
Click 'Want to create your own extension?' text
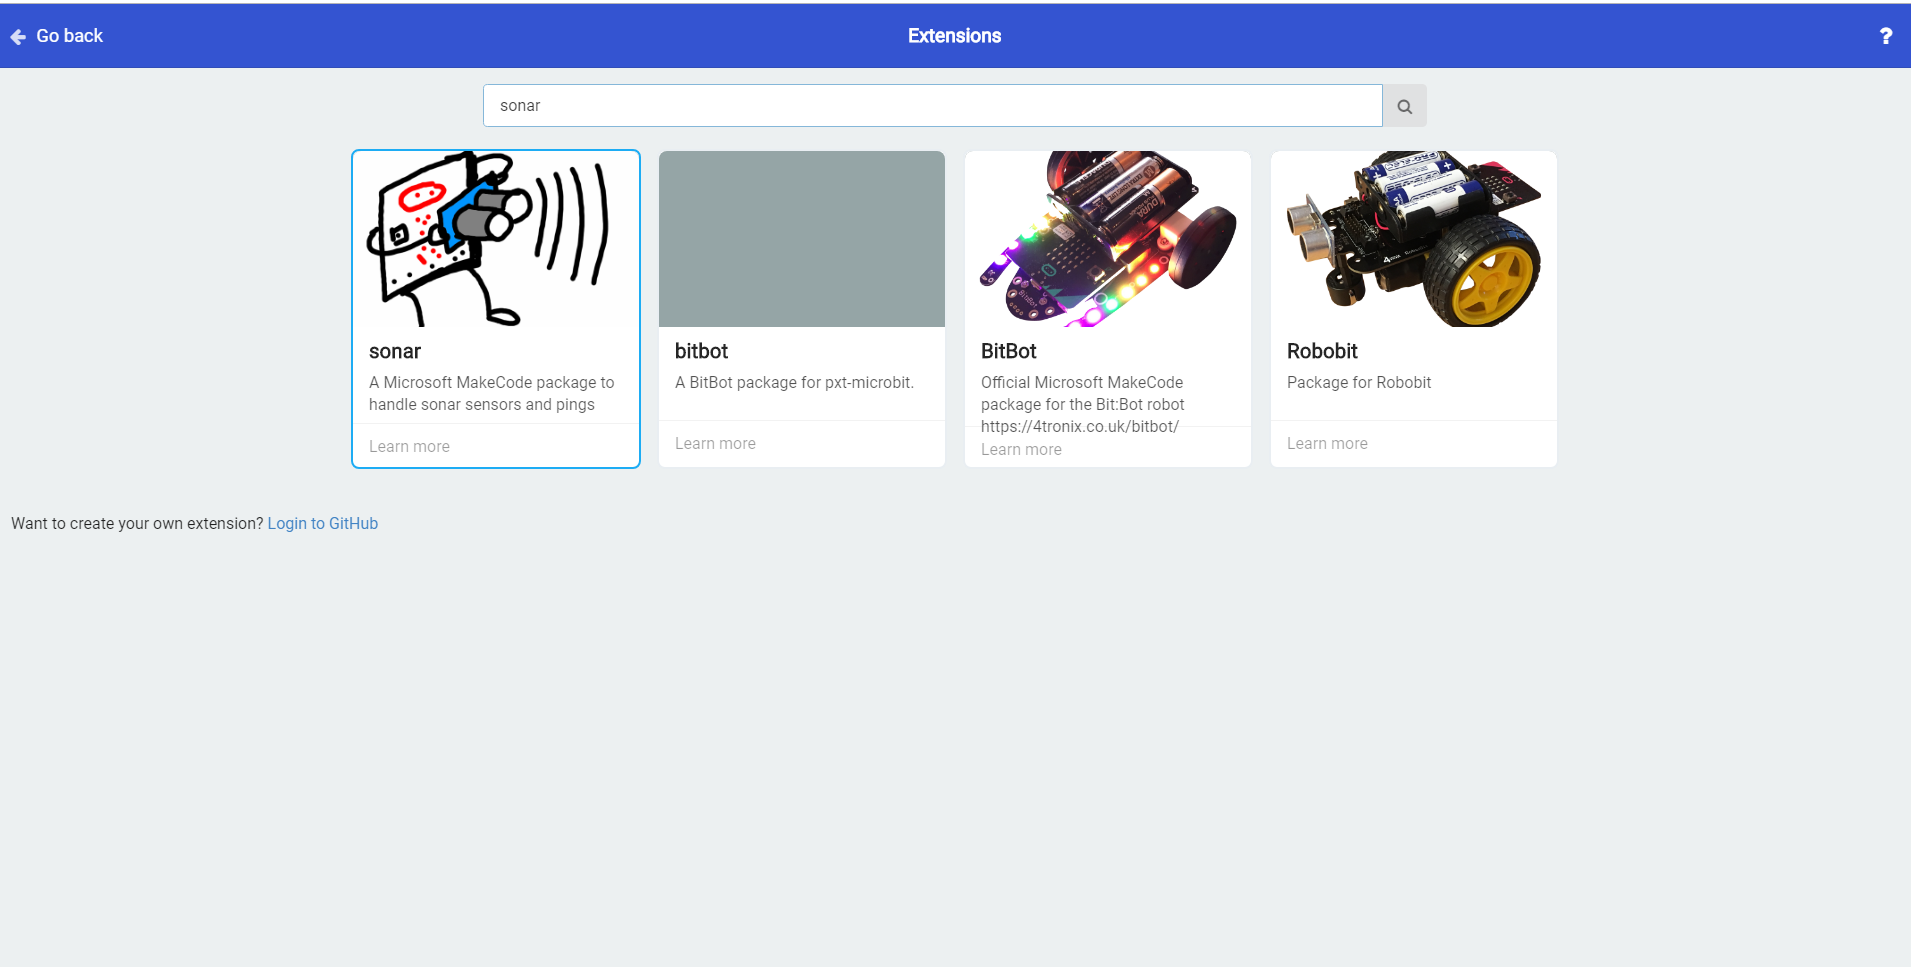pos(137,524)
